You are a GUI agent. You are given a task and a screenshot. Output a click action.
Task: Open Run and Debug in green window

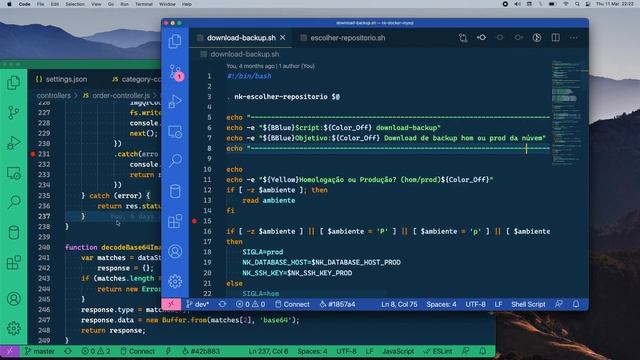coord(13,143)
